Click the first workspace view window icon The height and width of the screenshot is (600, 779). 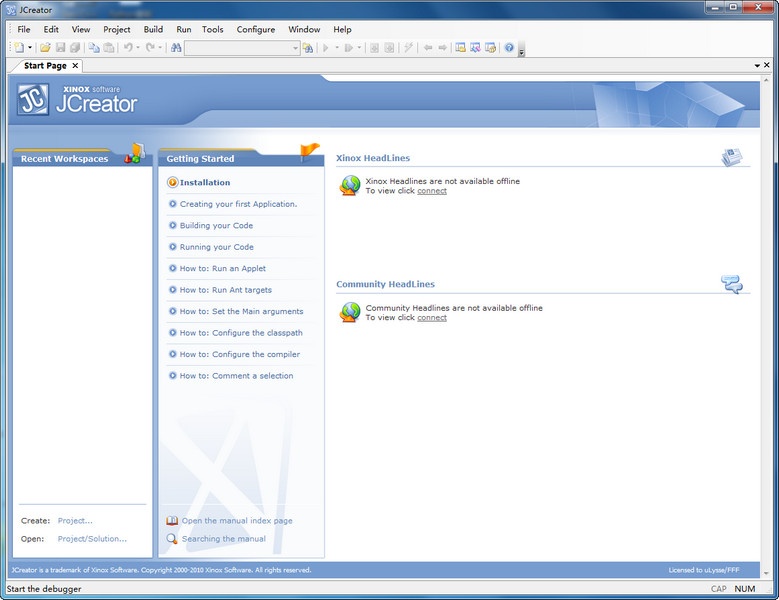tap(461, 48)
